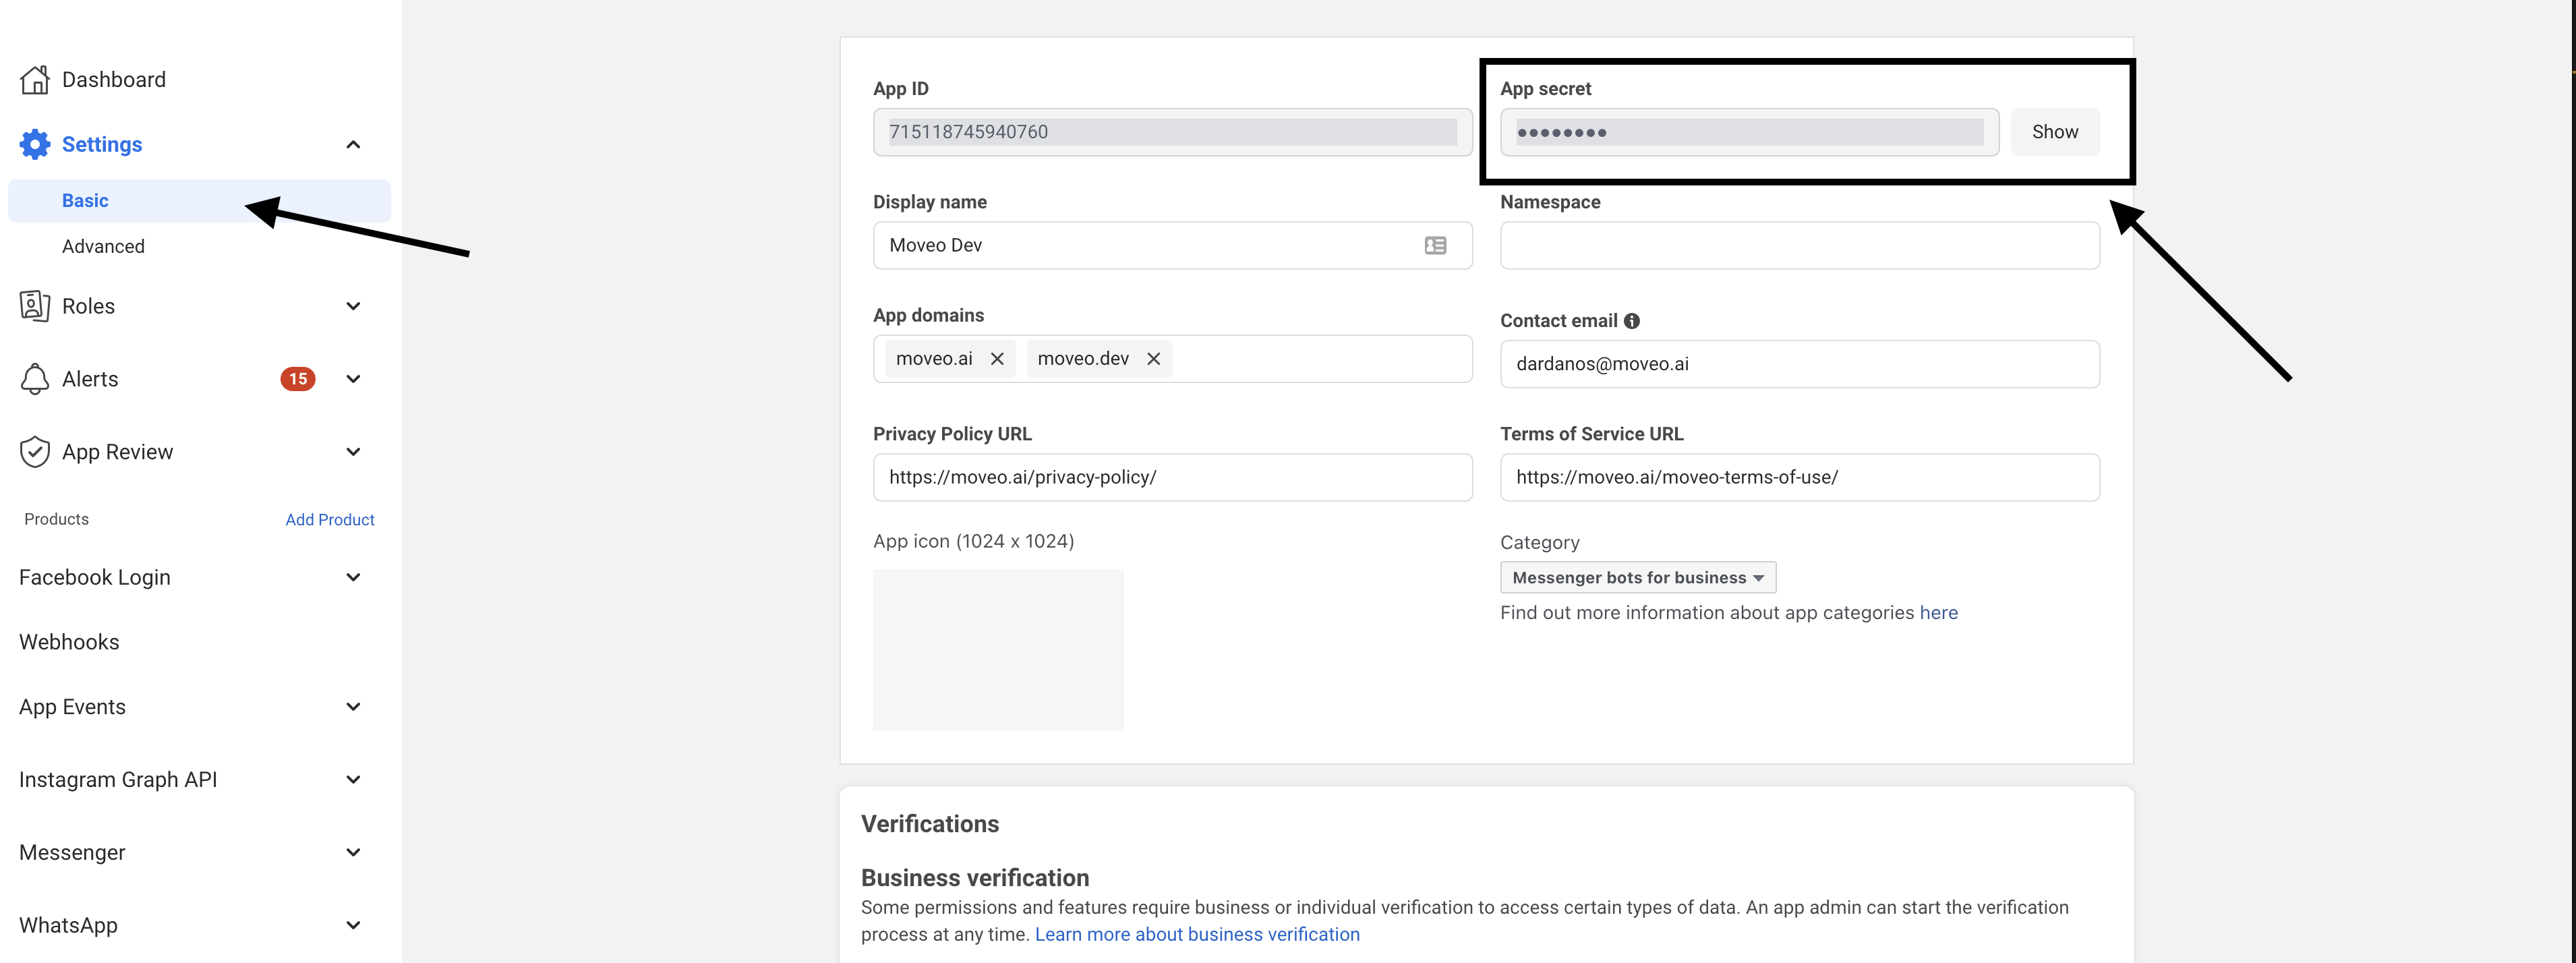Collapse the Settings section chevron
The width and height of the screenshot is (2576, 963).
point(353,145)
